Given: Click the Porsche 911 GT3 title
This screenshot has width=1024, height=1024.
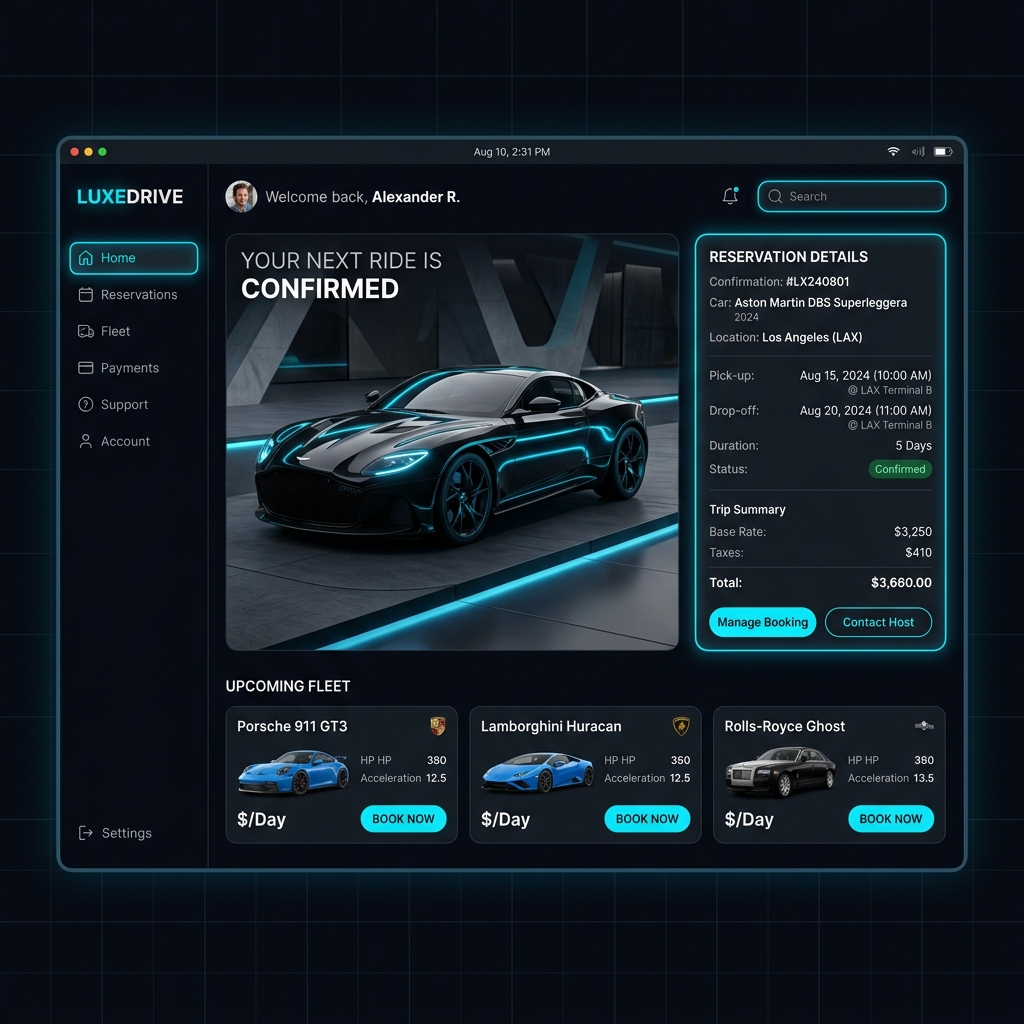Looking at the screenshot, I should 292,726.
